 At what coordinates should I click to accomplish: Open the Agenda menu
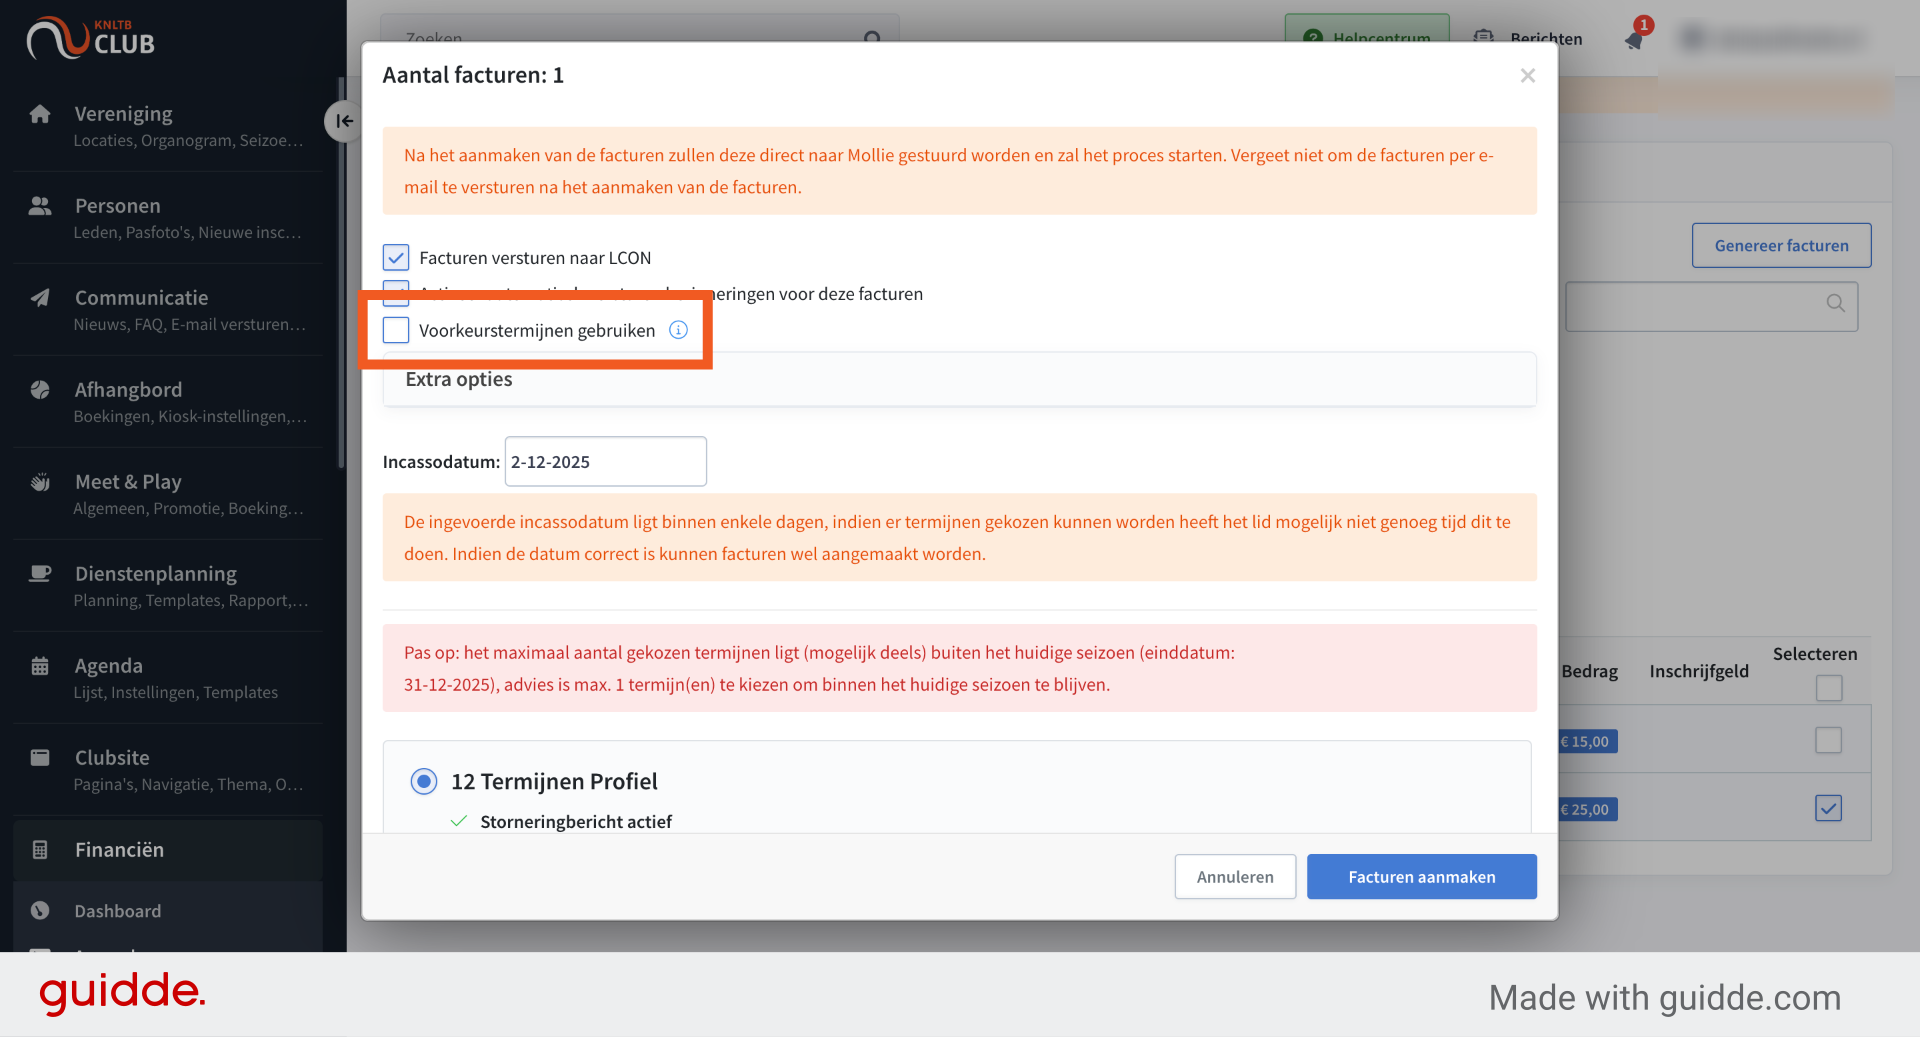tap(168, 677)
